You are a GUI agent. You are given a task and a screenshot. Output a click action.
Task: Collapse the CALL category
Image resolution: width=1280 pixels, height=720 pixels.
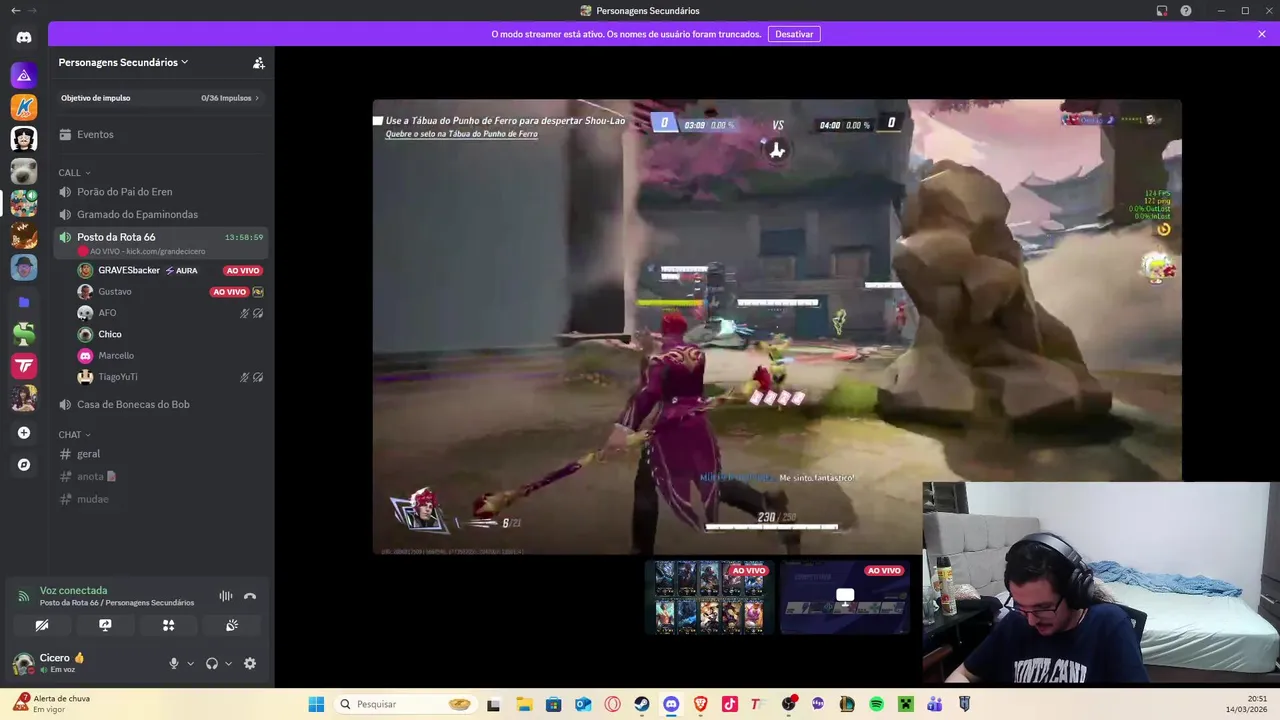pyautogui.click(x=74, y=173)
